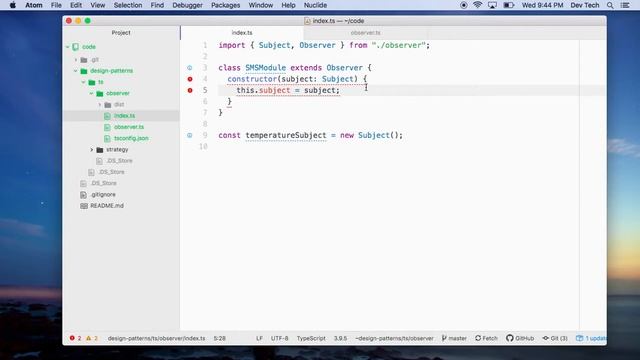Collapse the code root folder
640x360 pixels.
(68, 47)
